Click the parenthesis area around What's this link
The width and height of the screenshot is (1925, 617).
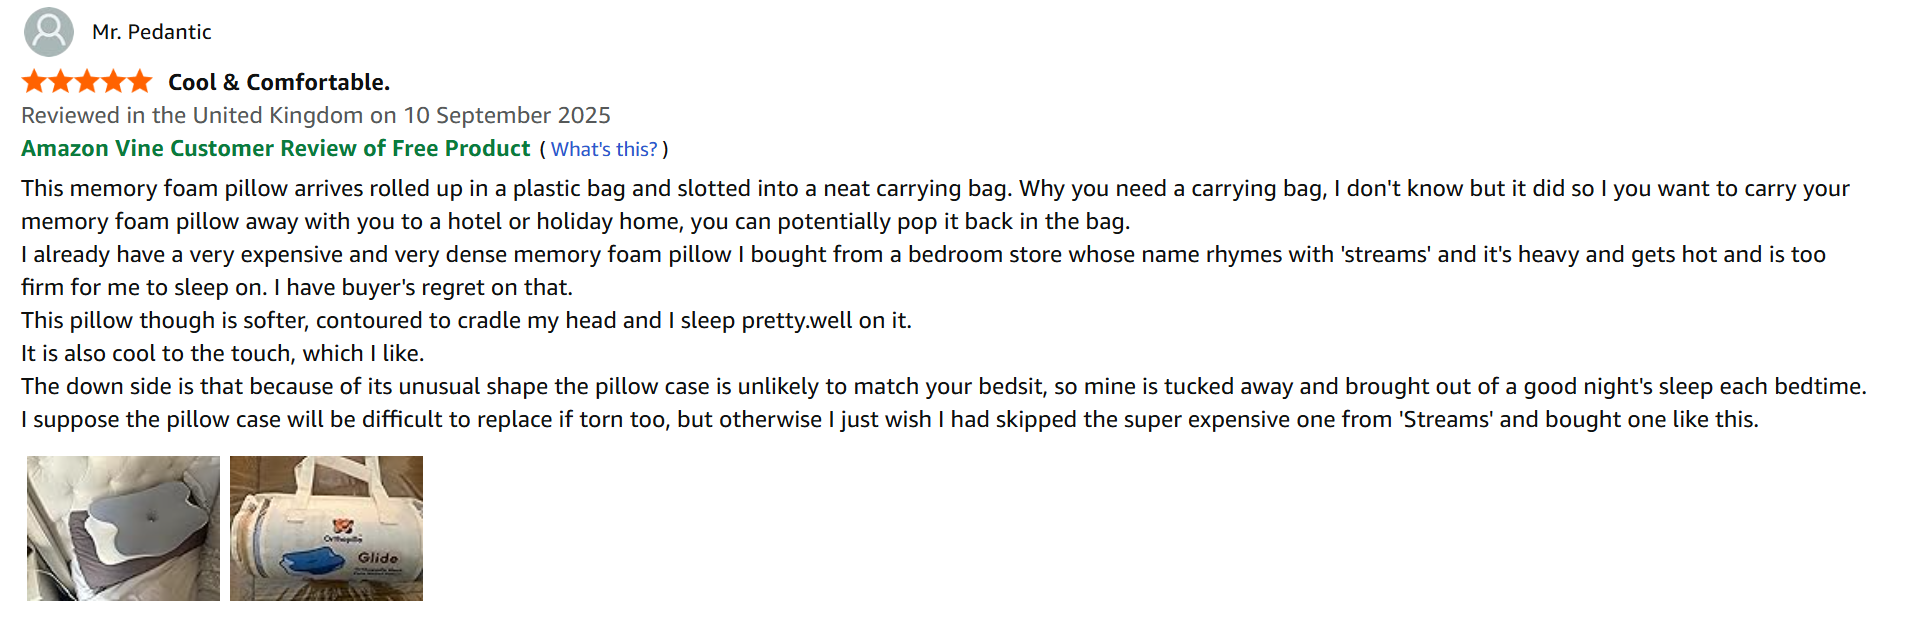545,148
